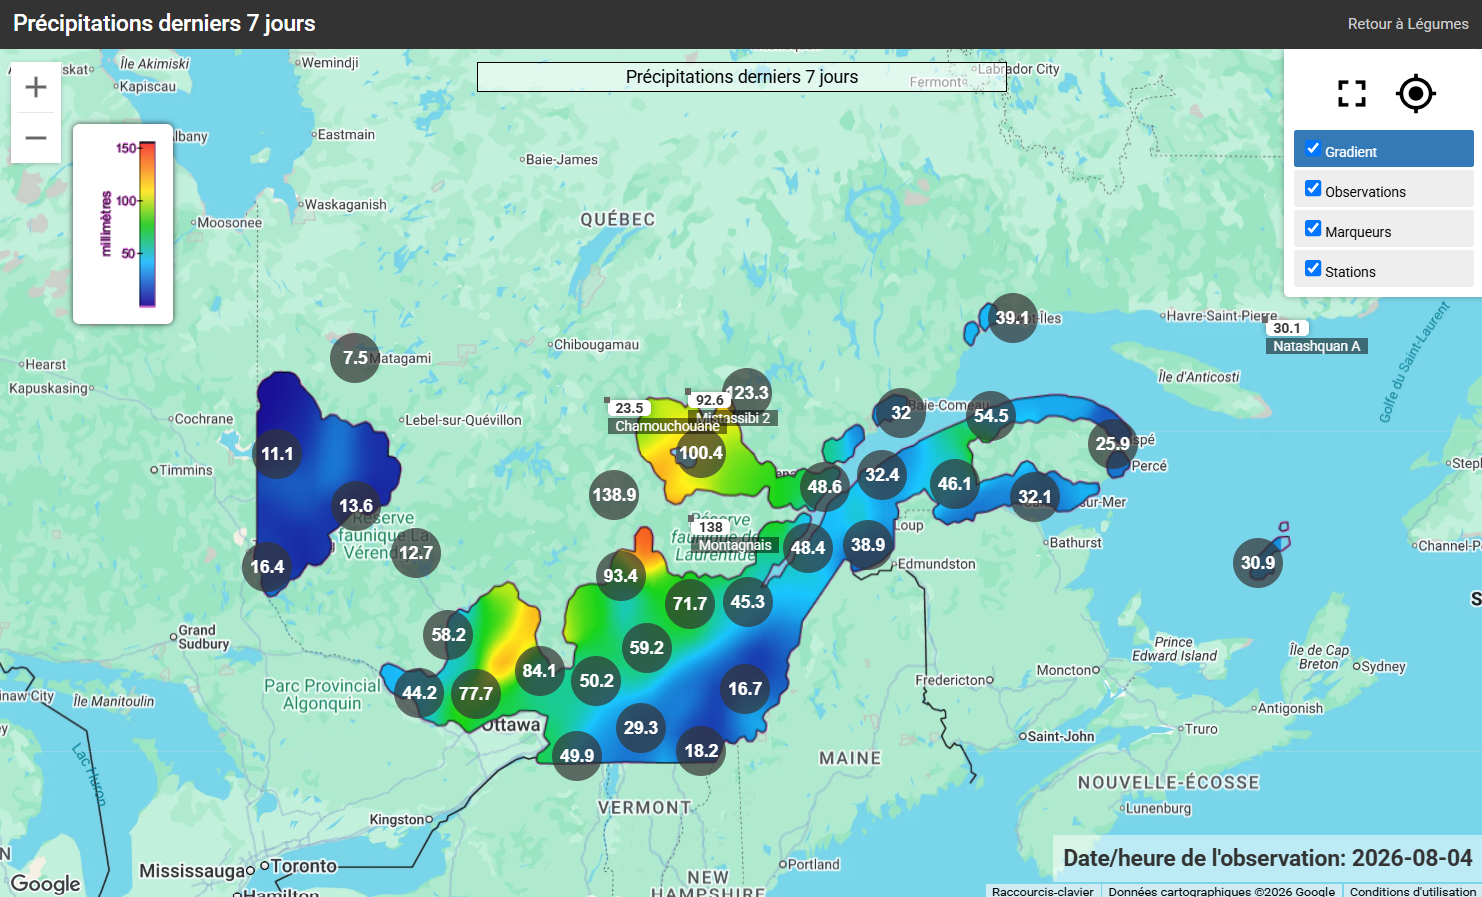The height and width of the screenshot is (897, 1482).
Task: Select the 77.7 precipitation marker
Action: 476,694
